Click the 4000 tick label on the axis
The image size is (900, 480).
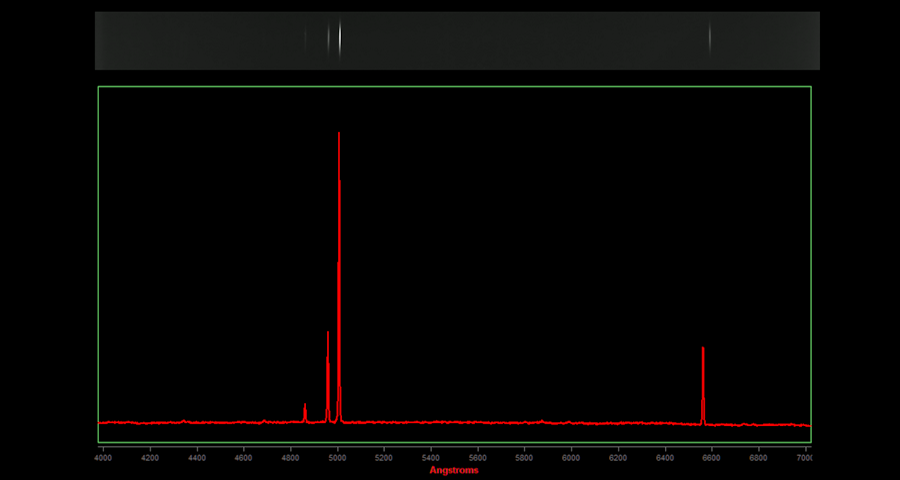103,457
